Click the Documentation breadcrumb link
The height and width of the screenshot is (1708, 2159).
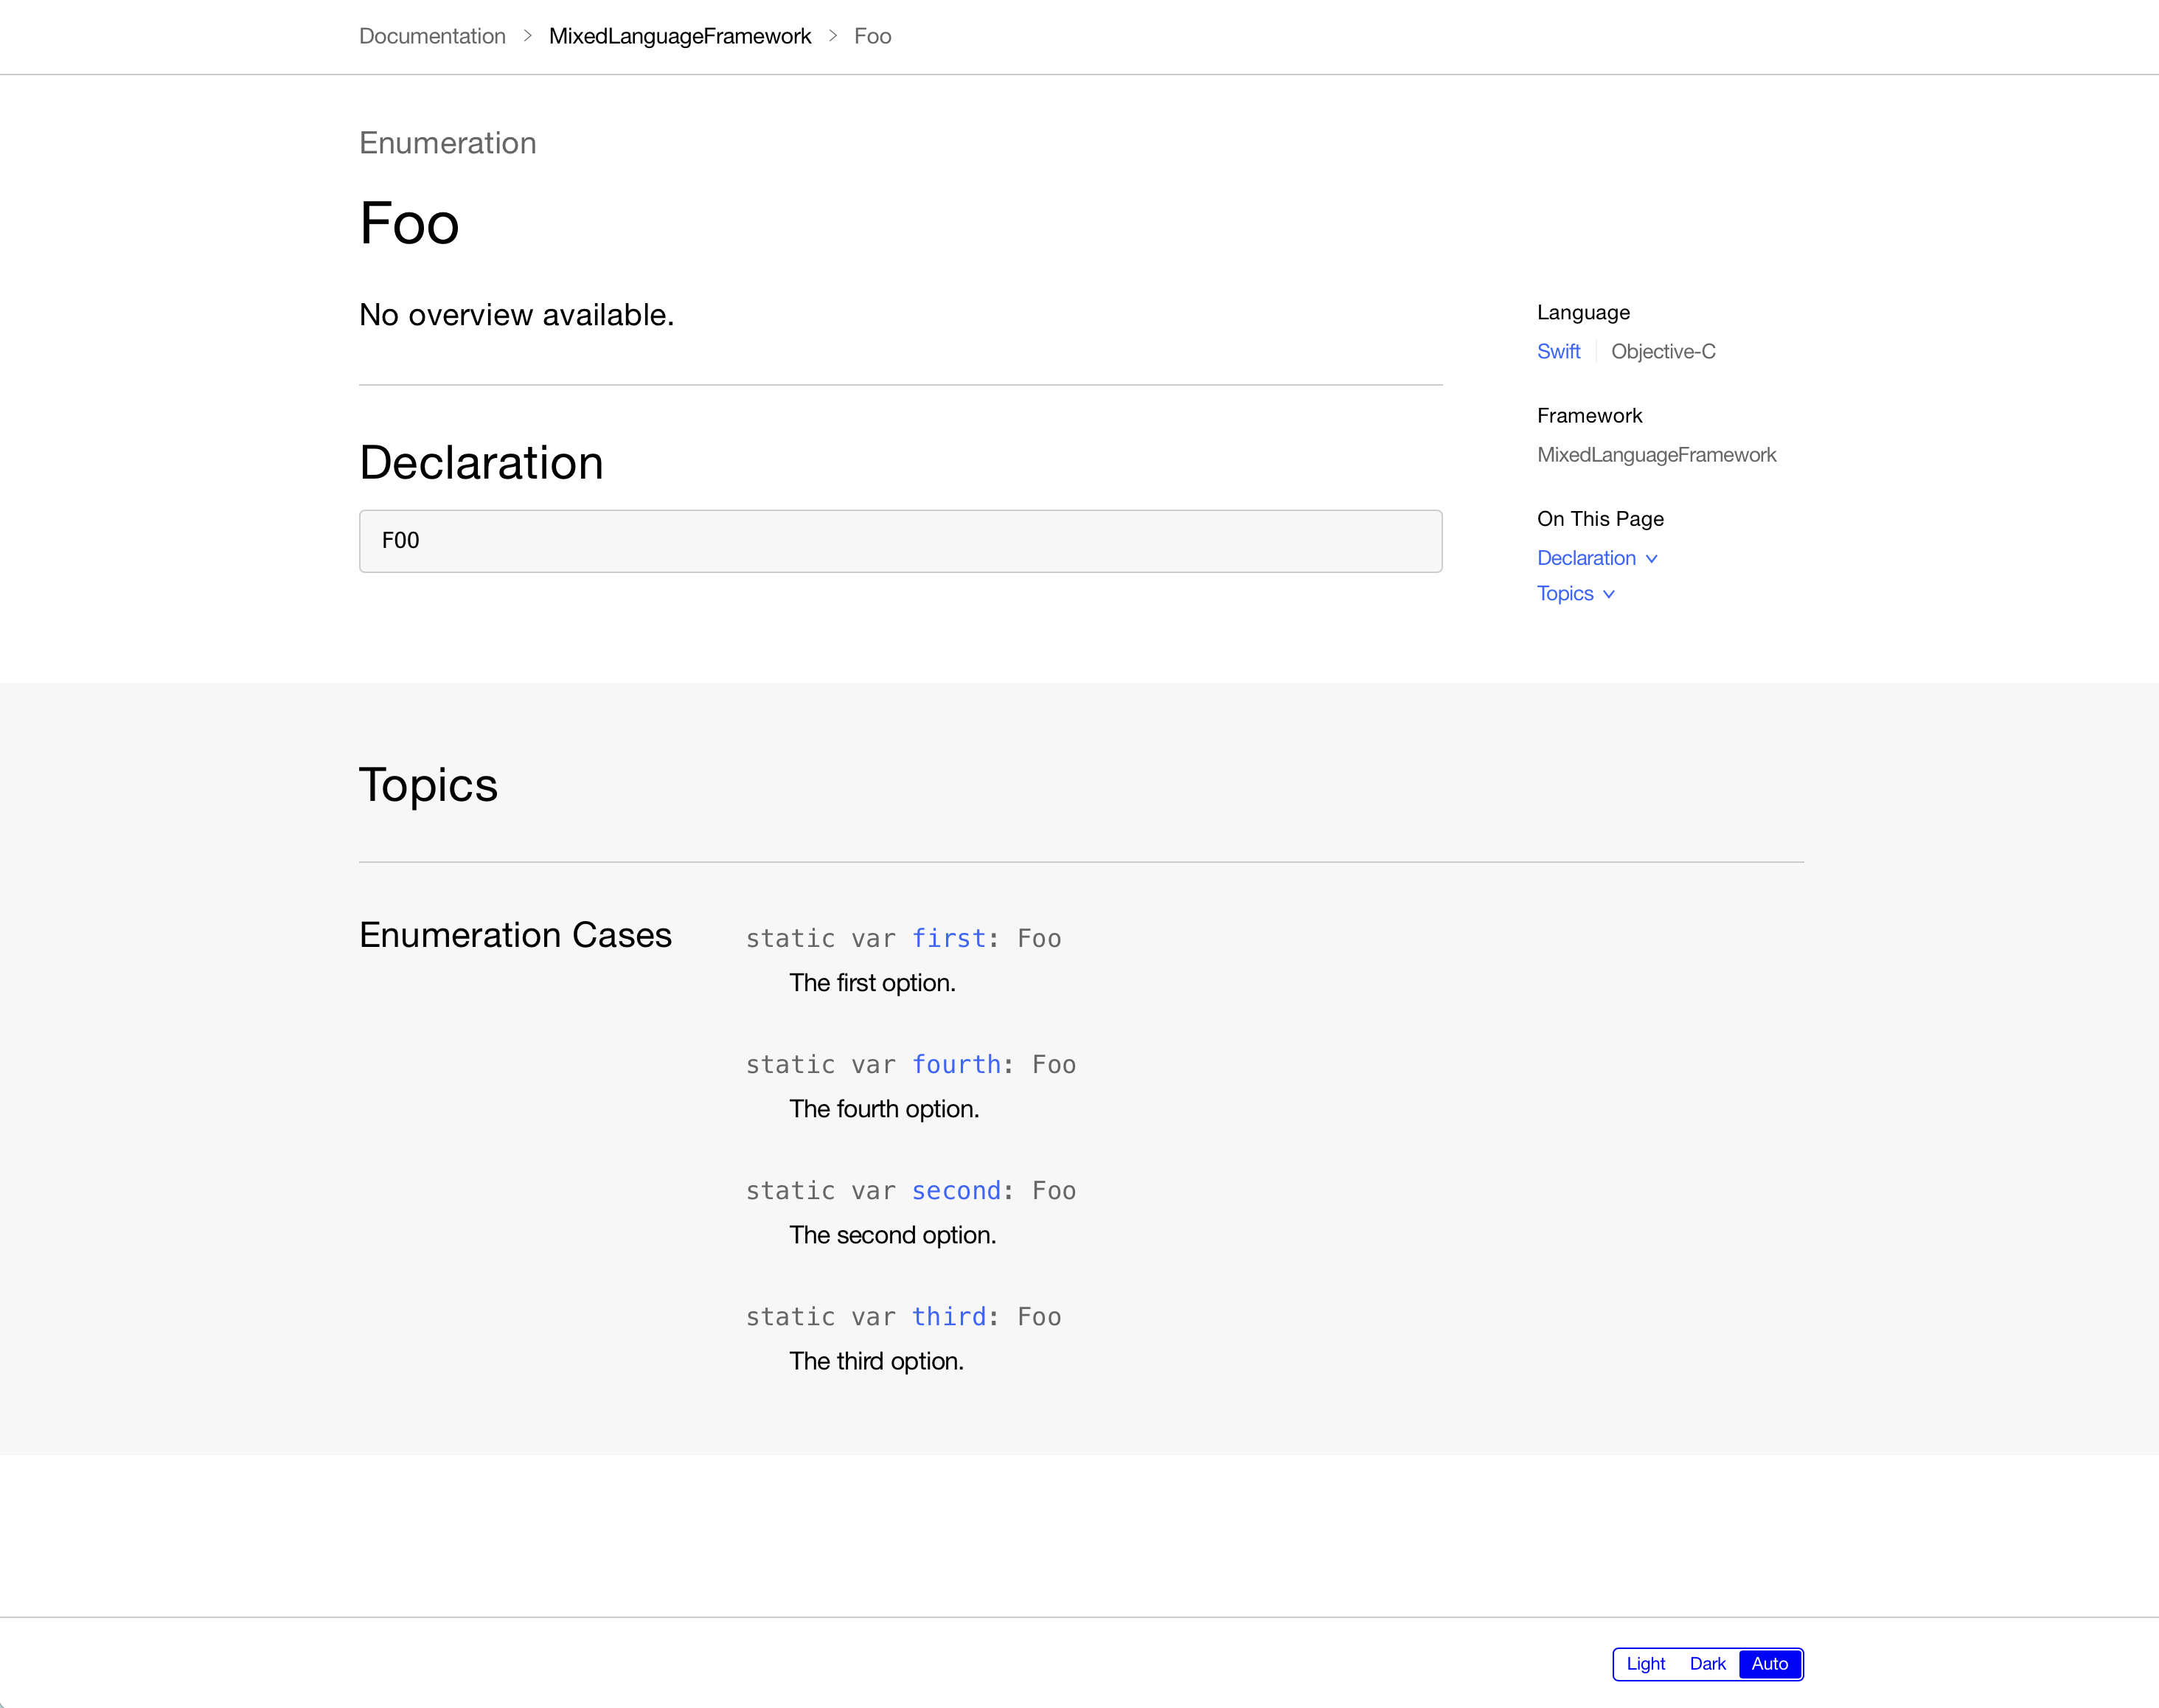coord(432,36)
